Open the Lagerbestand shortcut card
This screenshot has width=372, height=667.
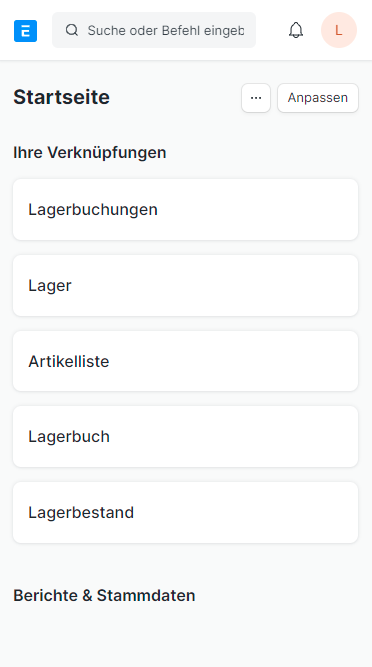tap(185, 513)
